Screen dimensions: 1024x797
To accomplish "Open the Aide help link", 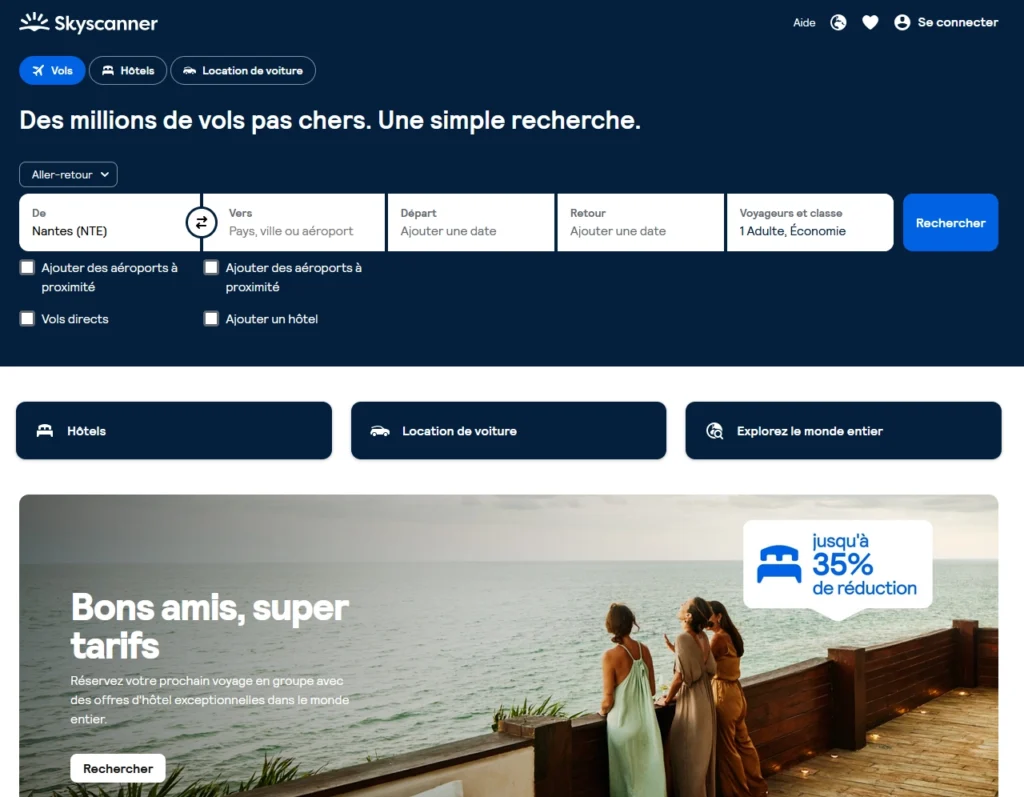I will point(804,23).
